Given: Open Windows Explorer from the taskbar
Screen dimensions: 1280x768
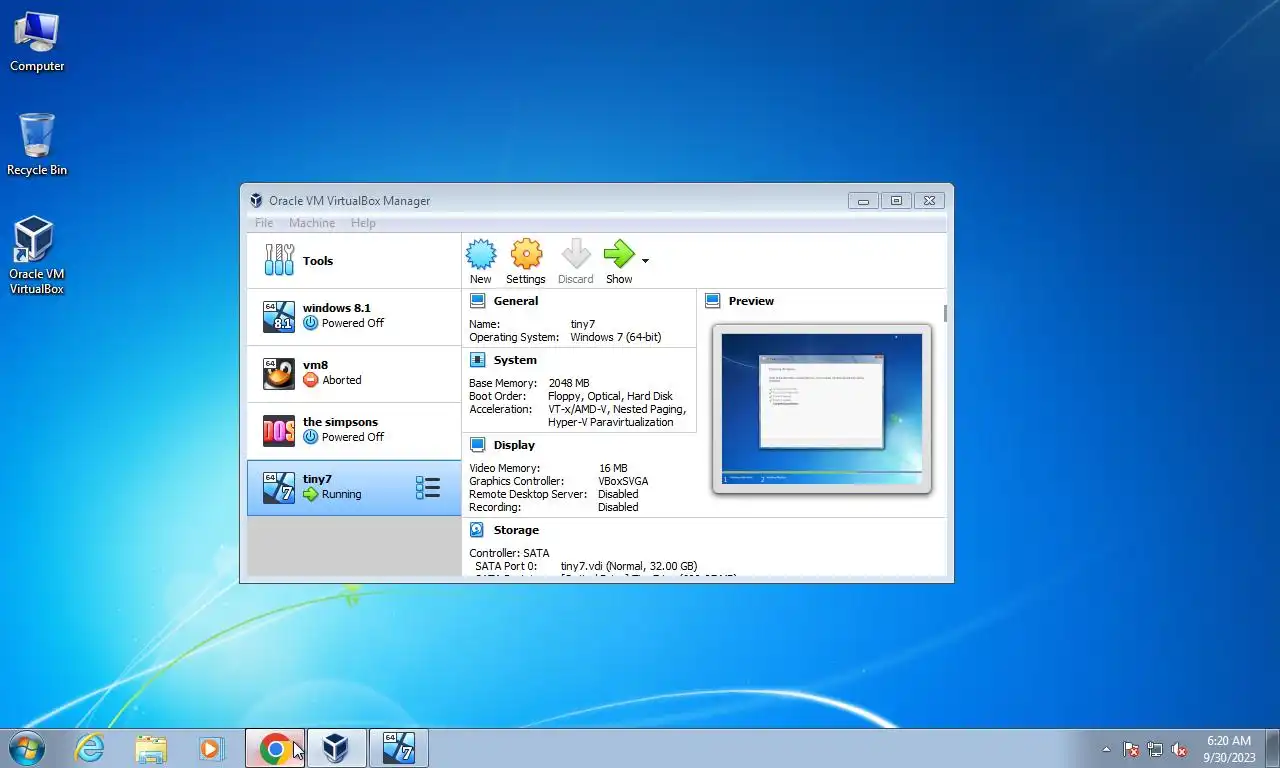Looking at the screenshot, I should (x=151, y=748).
